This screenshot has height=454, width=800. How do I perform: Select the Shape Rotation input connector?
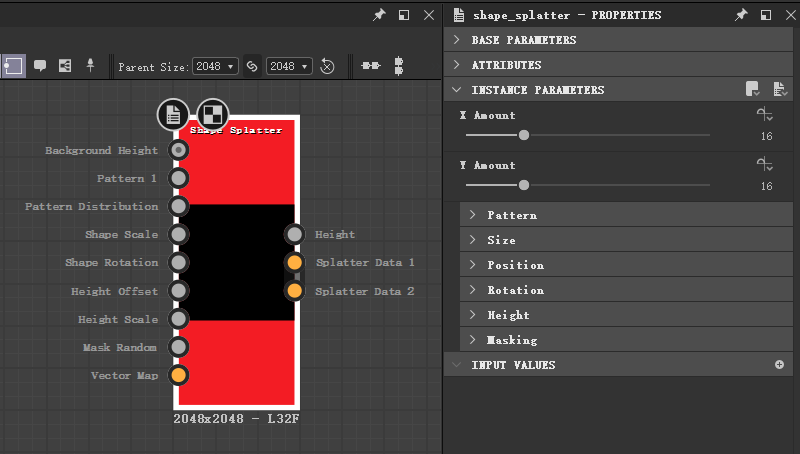coord(179,262)
